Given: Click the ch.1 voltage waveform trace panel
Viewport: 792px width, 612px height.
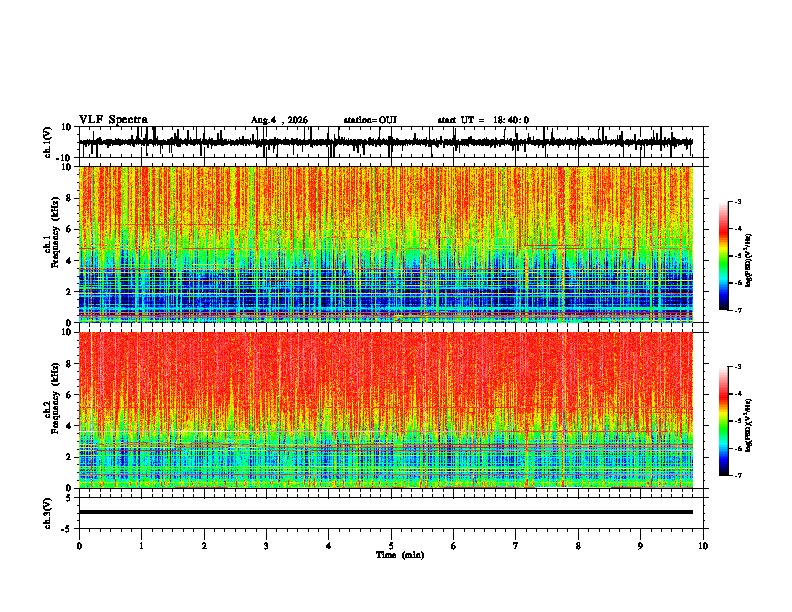Looking at the screenshot, I should [x=391, y=142].
